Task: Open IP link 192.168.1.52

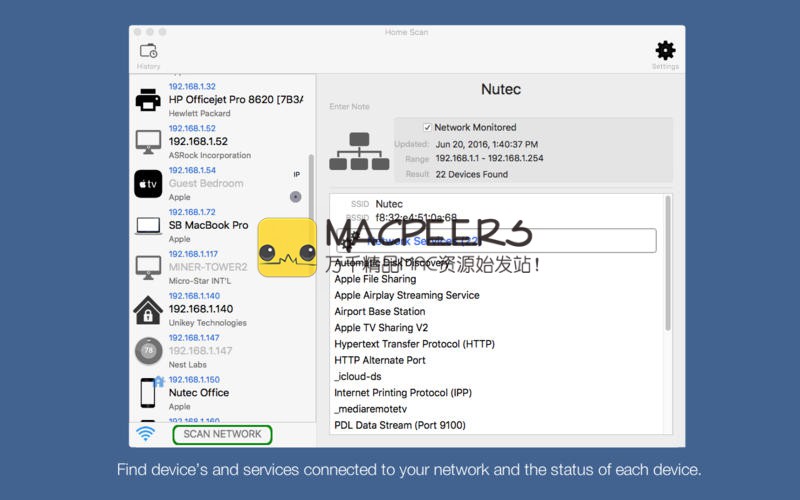Action: 192,129
